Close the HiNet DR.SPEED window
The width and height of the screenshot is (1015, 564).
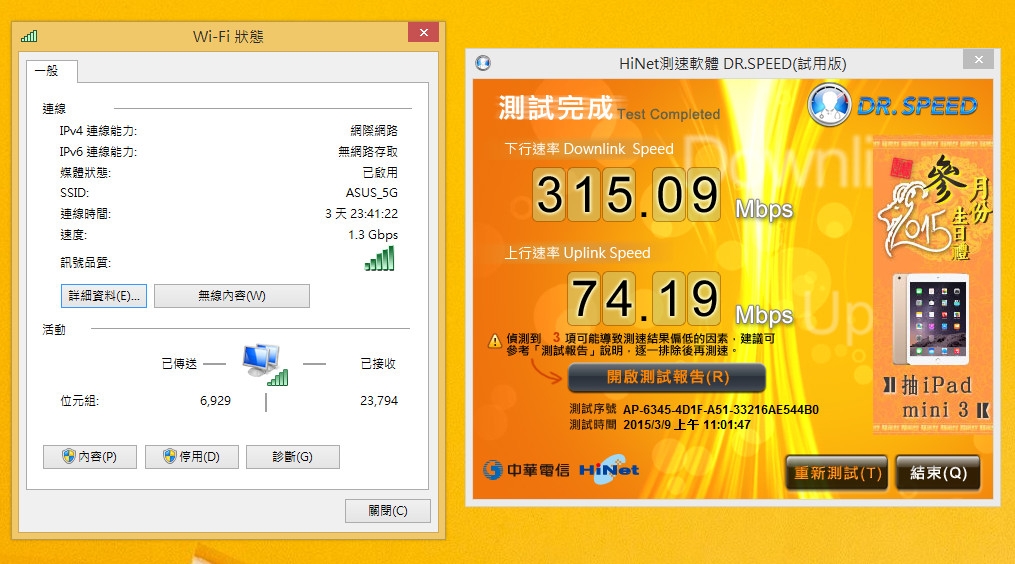click(x=978, y=60)
